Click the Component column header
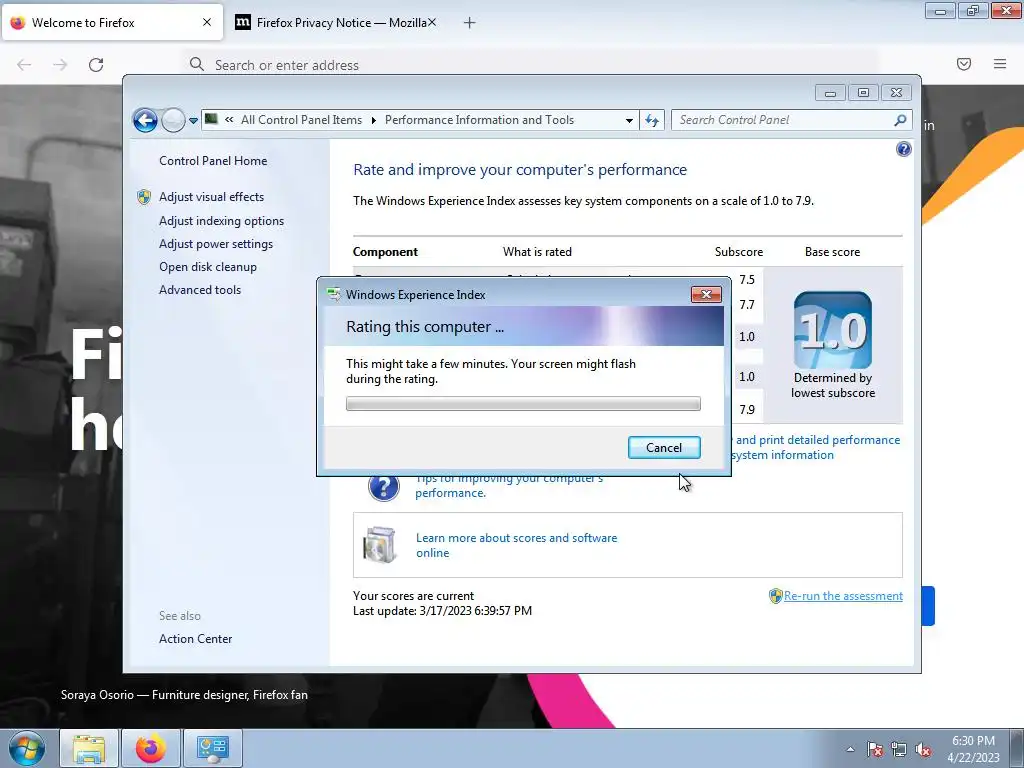 pos(385,252)
